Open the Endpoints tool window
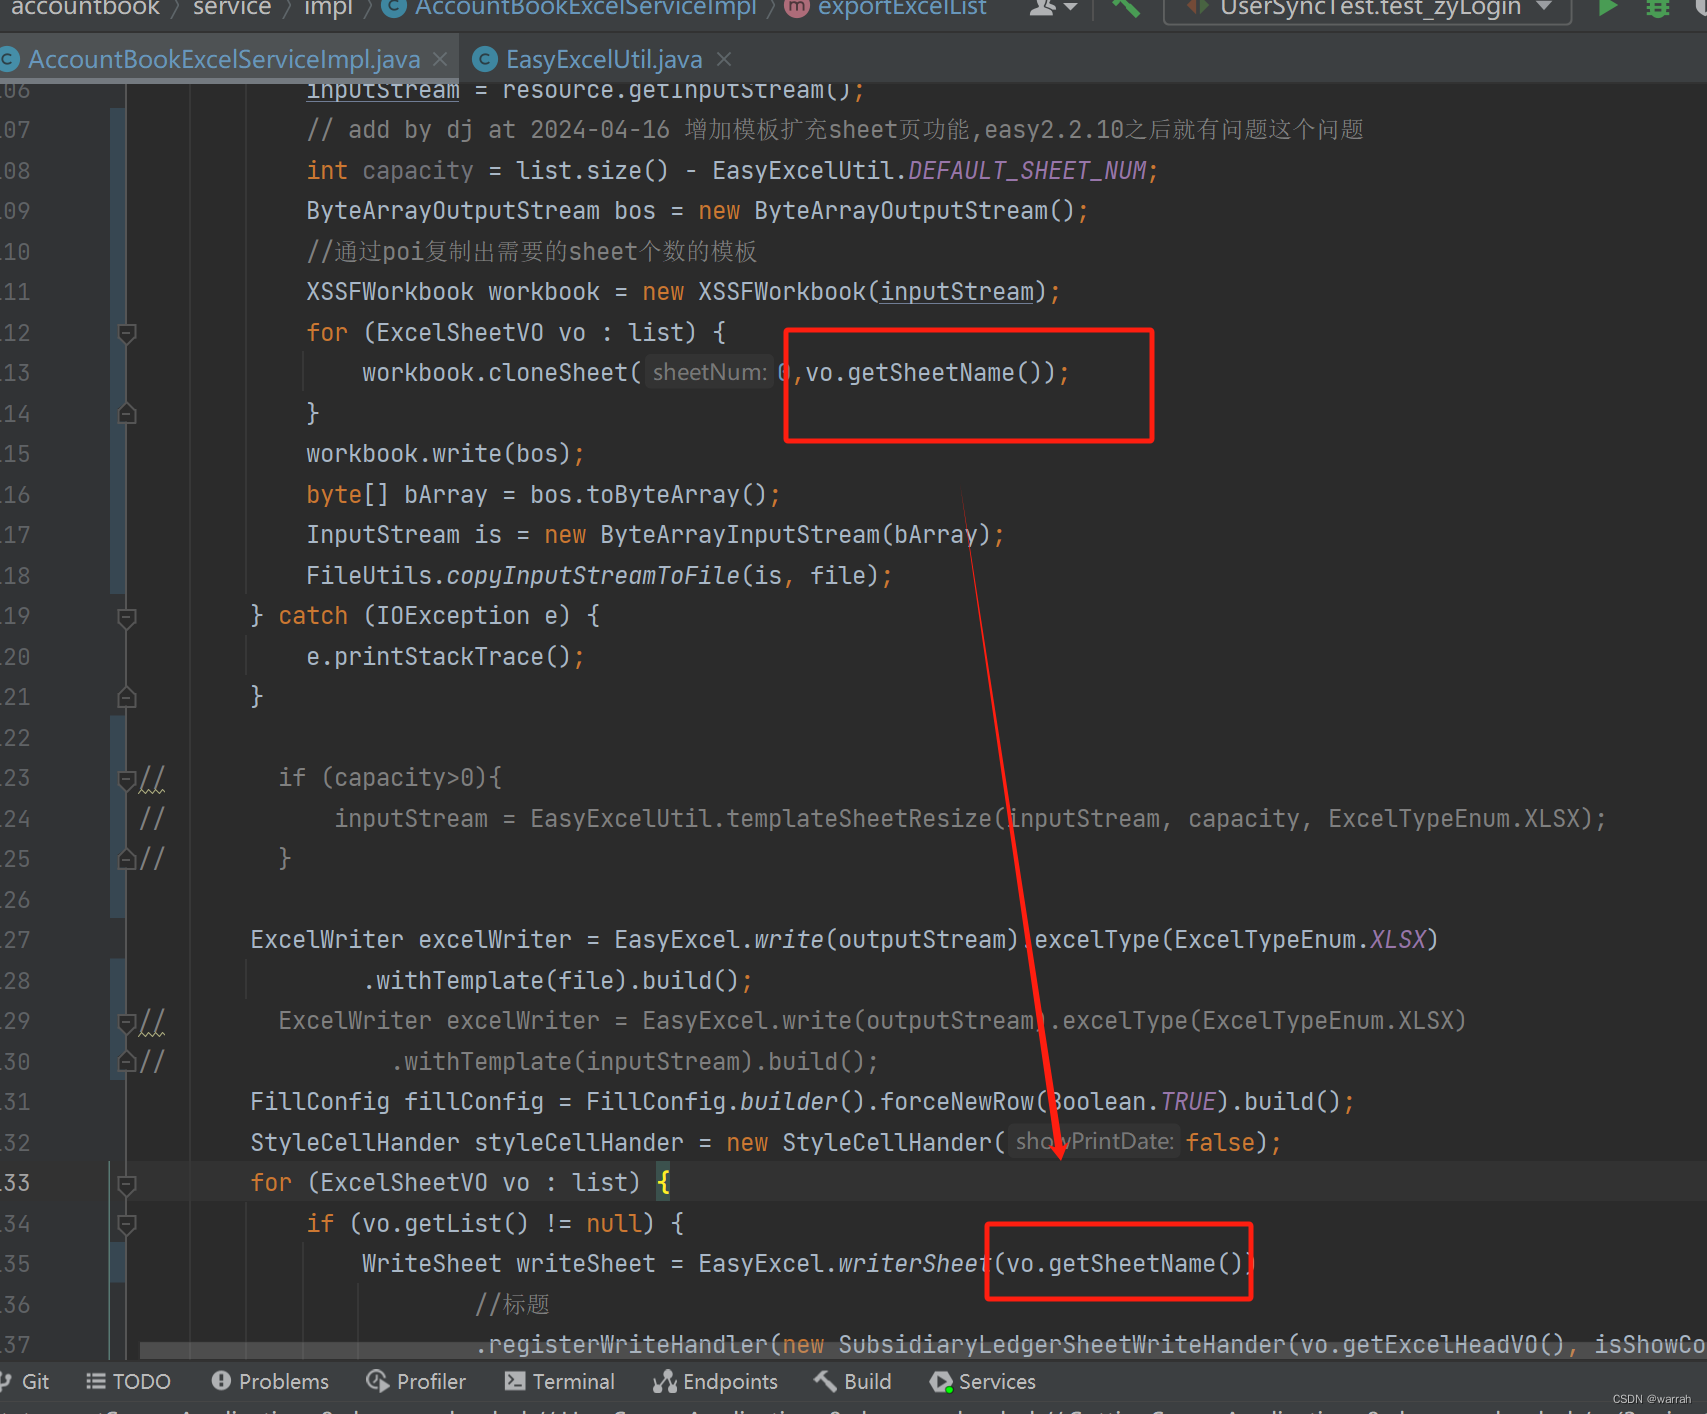This screenshot has height=1414, width=1707. 715,1381
